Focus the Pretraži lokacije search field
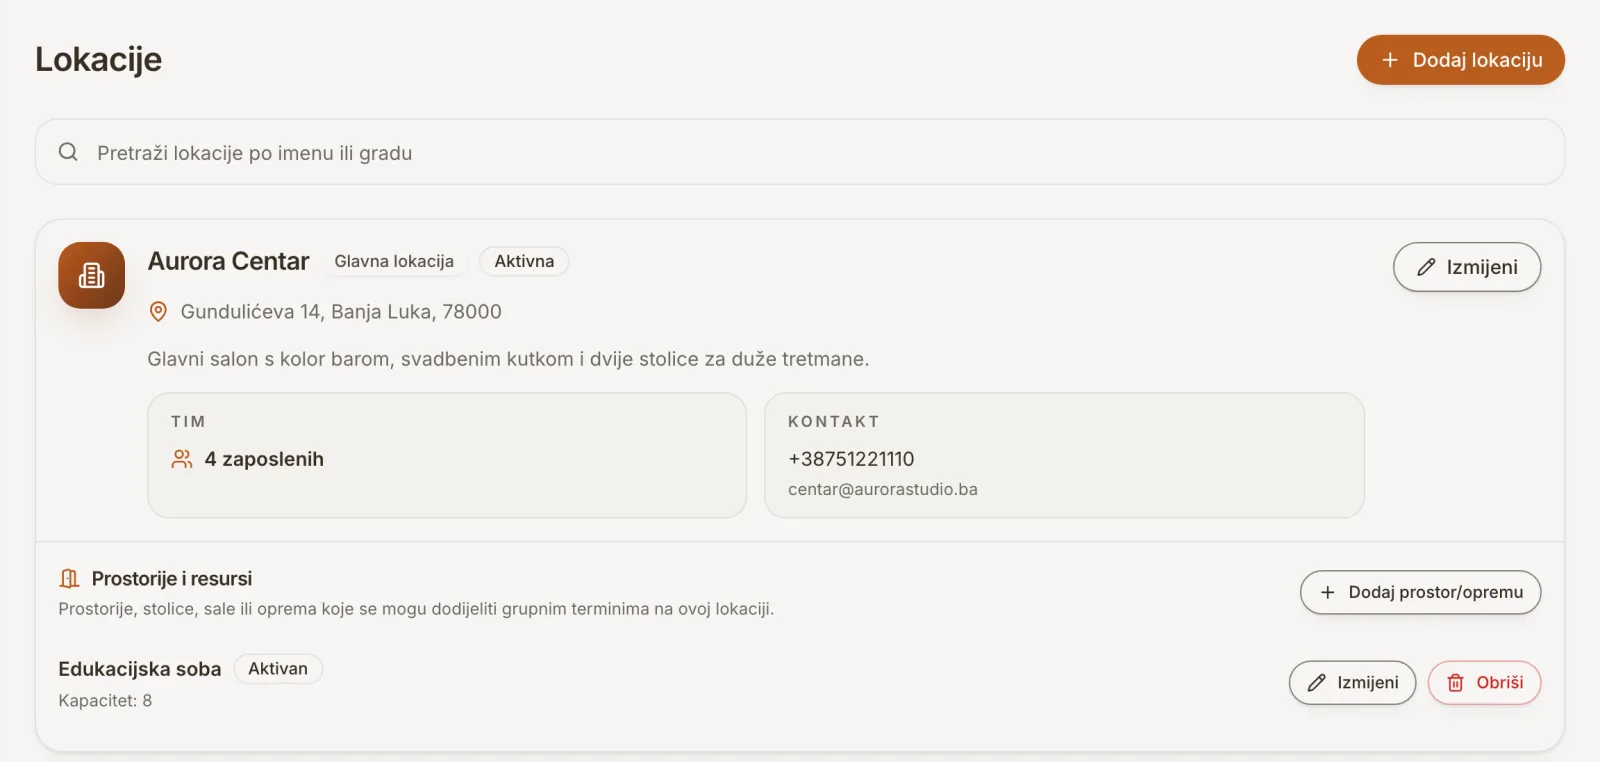Image resolution: width=1600 pixels, height=762 pixels. (800, 152)
